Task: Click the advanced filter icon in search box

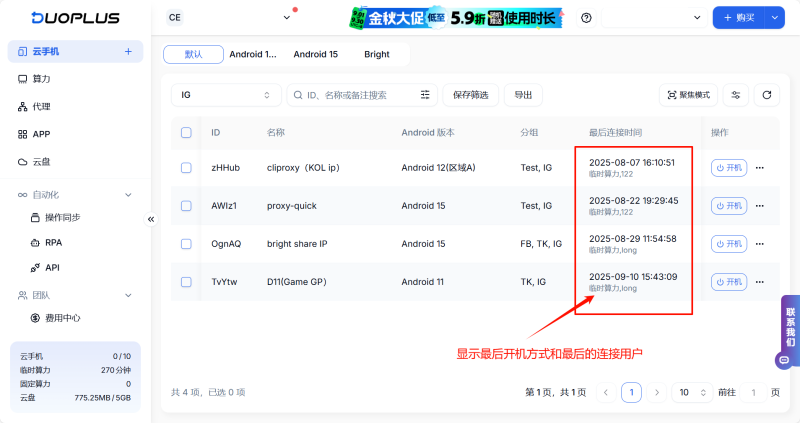Action: (426, 95)
